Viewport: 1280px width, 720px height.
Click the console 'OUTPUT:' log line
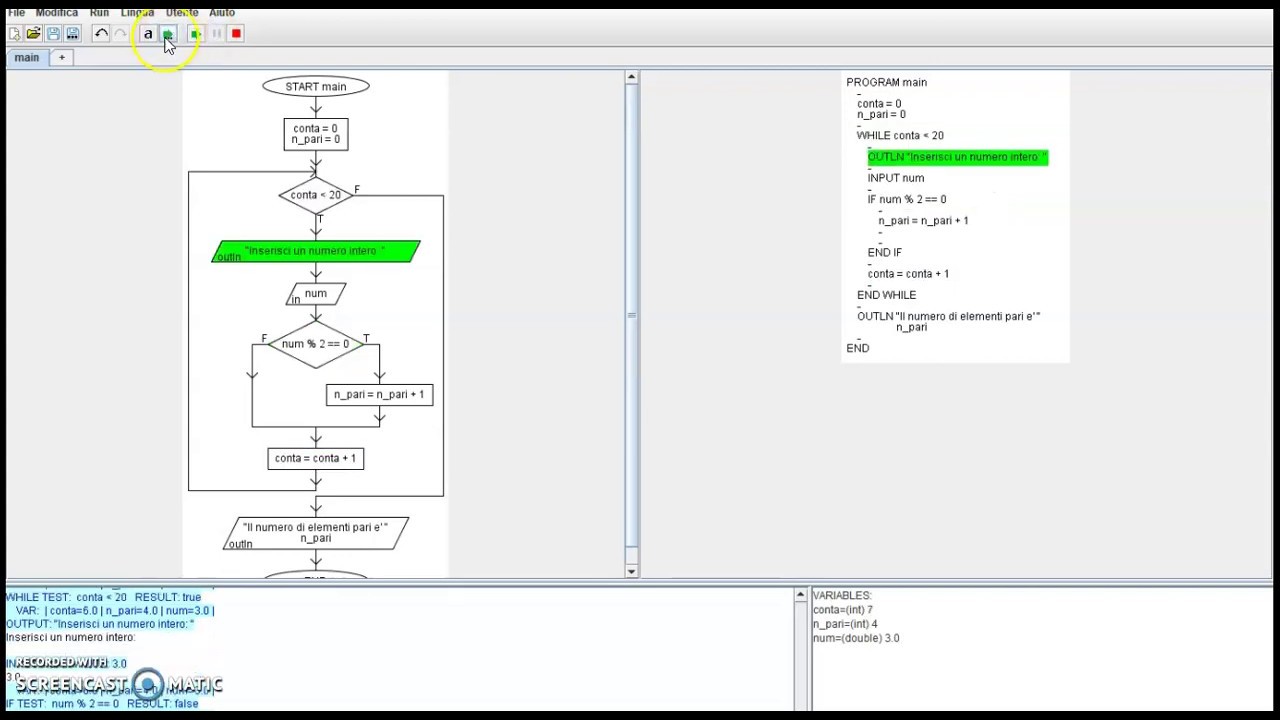(100, 624)
